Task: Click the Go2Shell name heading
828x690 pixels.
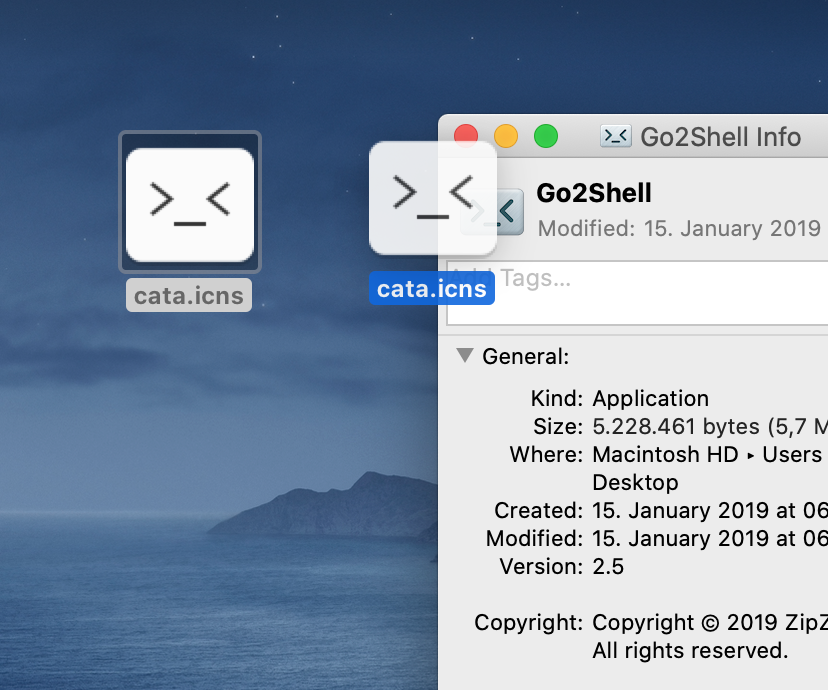Action: (594, 193)
